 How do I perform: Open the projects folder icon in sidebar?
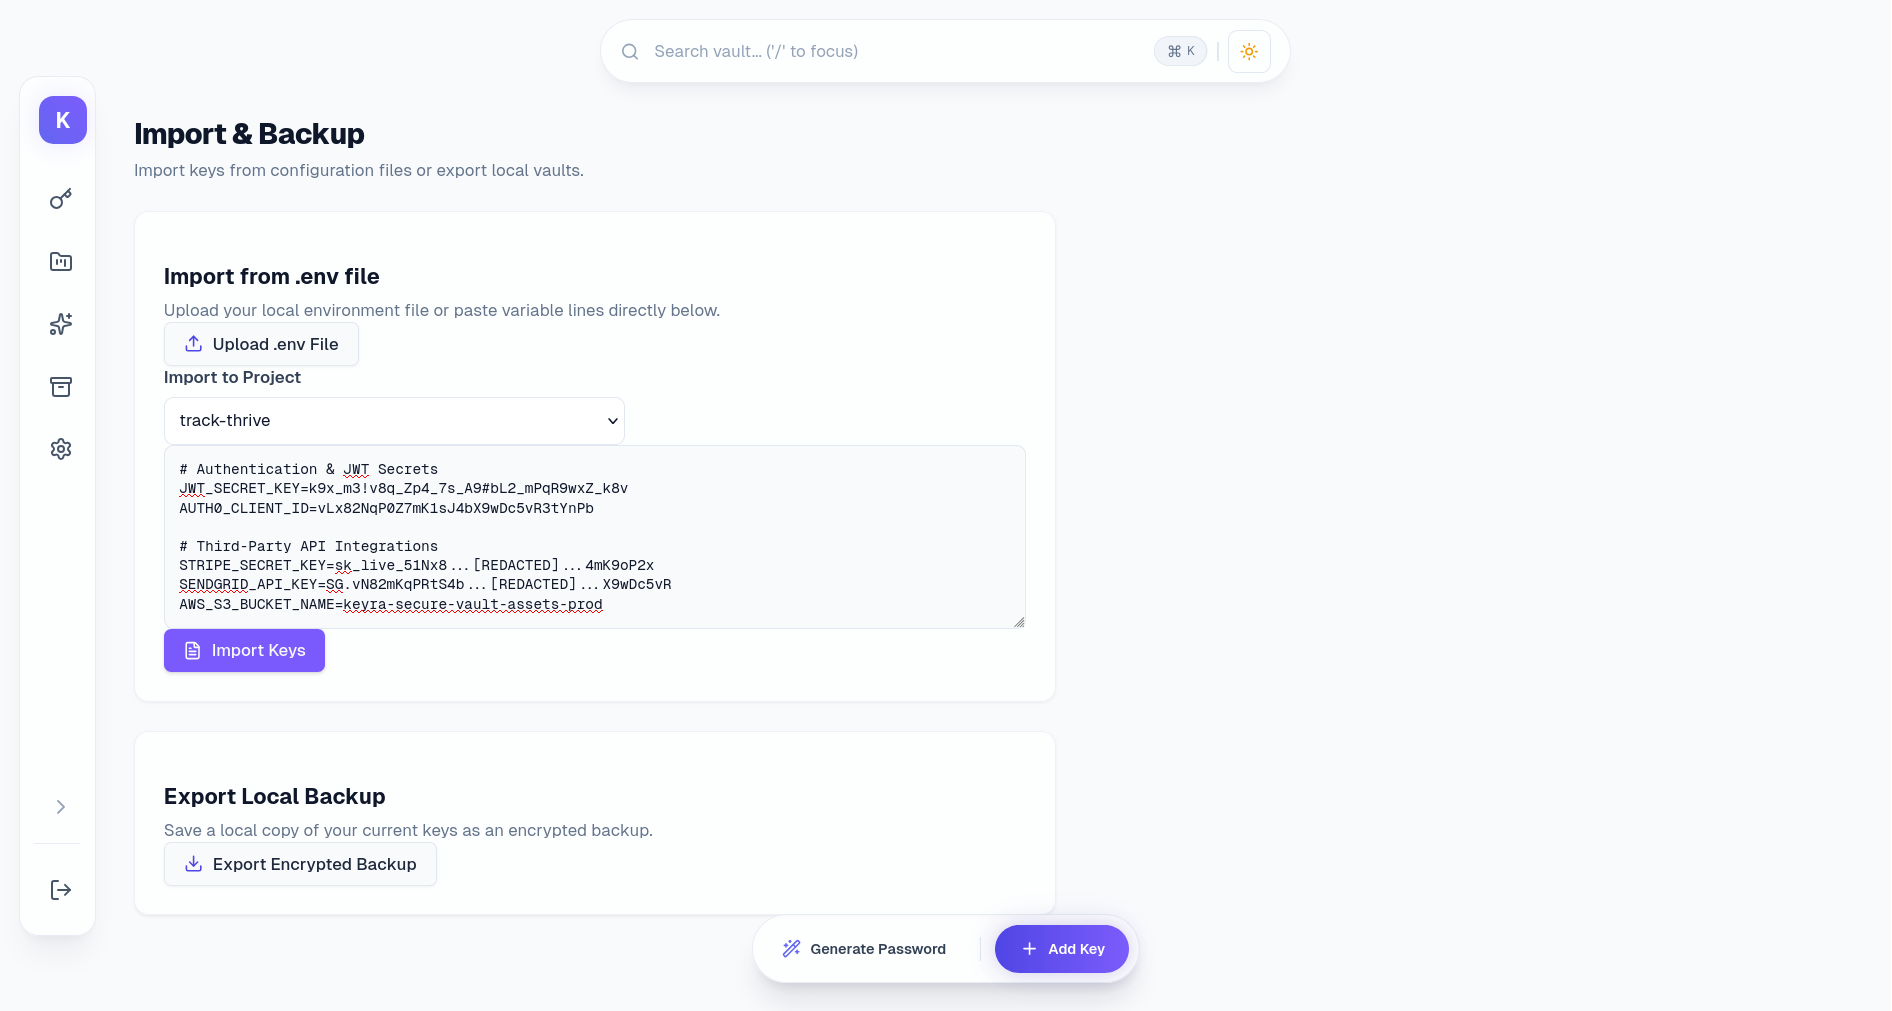61,262
